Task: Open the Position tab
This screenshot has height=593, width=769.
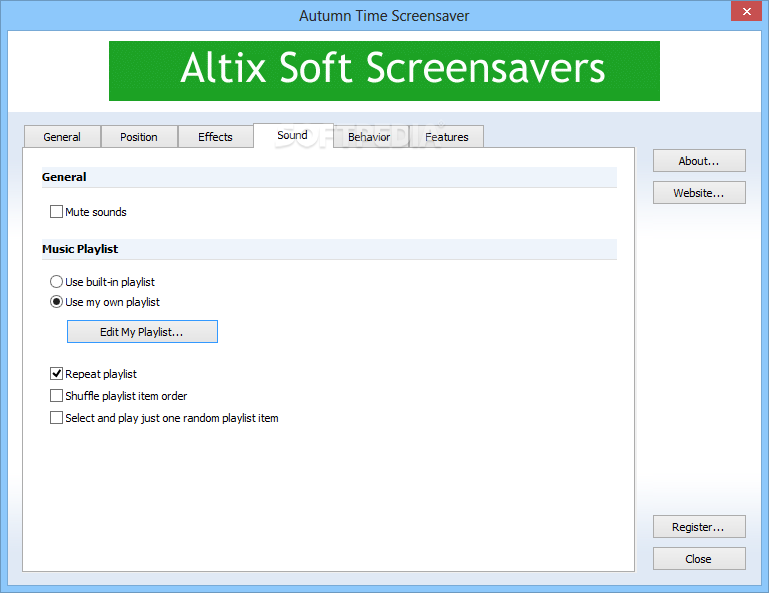Action: 139,137
